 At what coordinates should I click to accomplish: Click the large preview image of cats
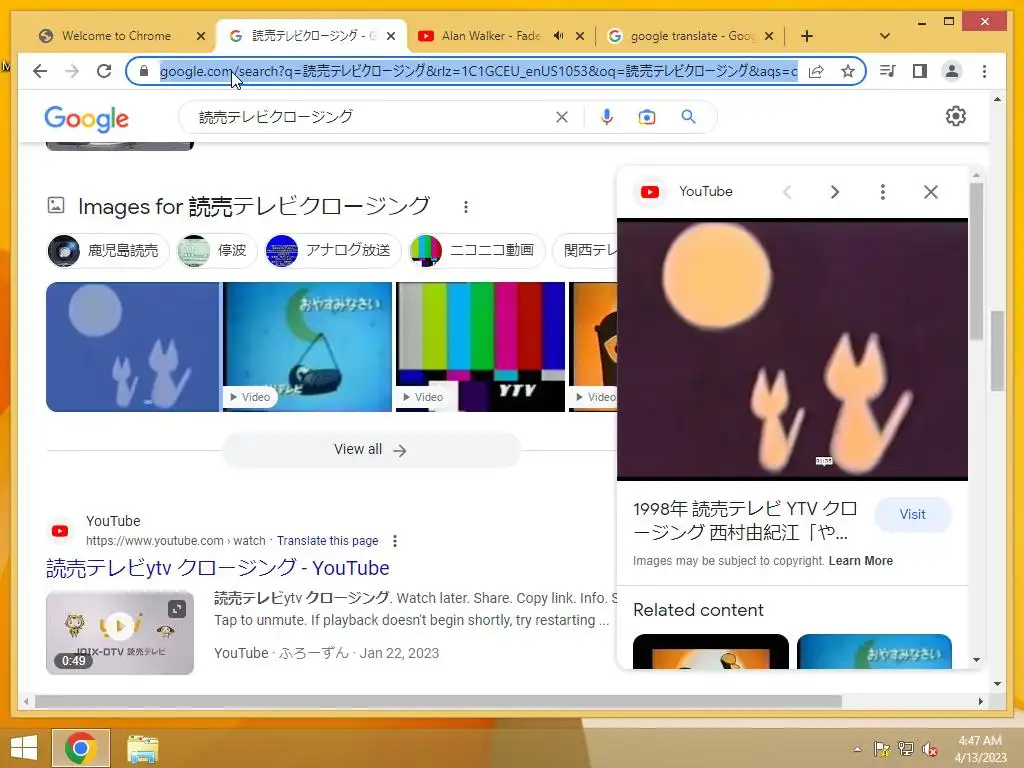[x=792, y=349]
